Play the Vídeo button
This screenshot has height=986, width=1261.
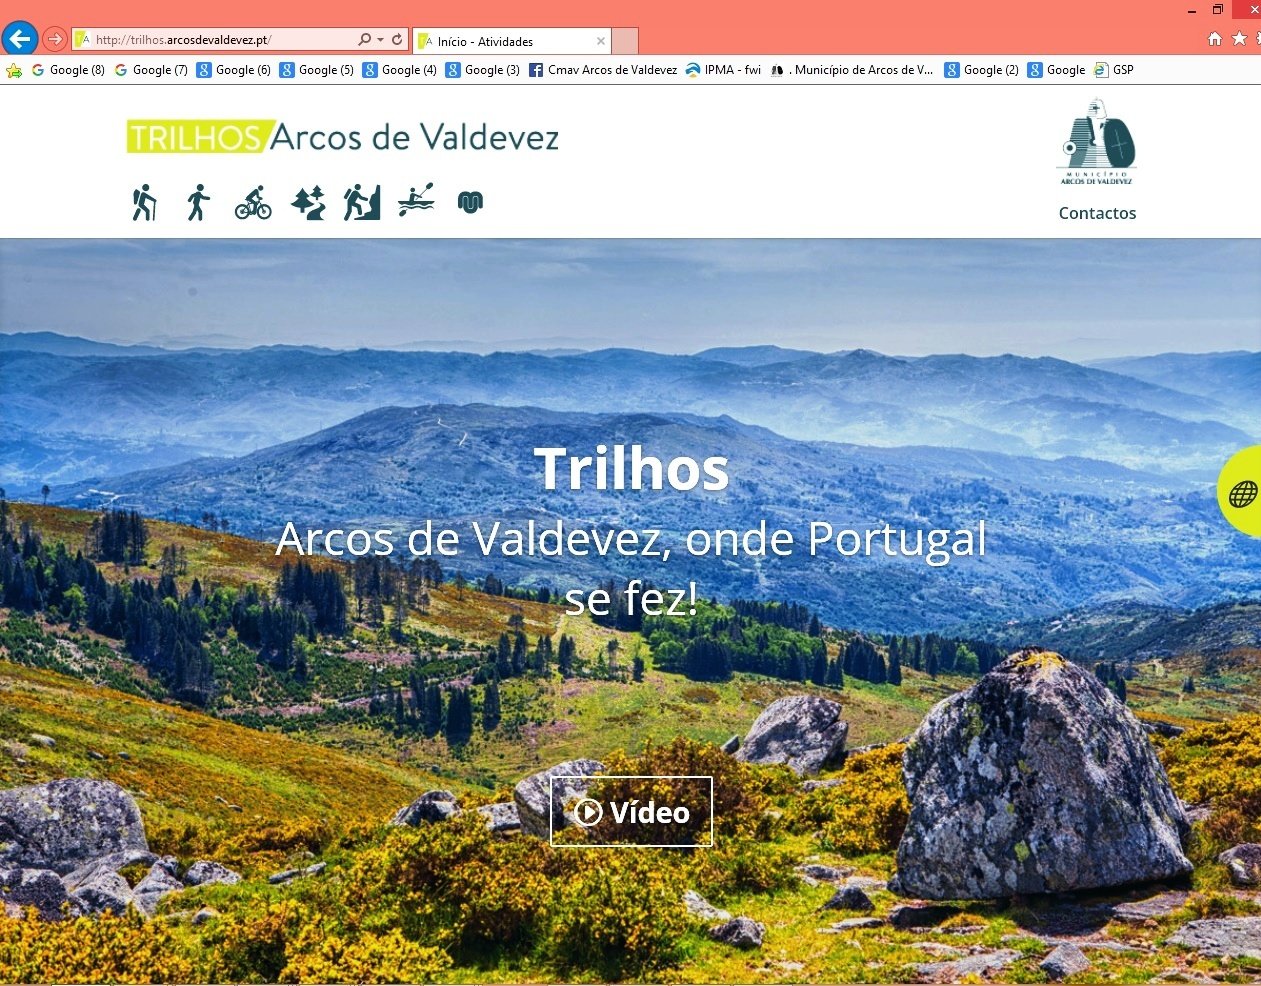(631, 811)
